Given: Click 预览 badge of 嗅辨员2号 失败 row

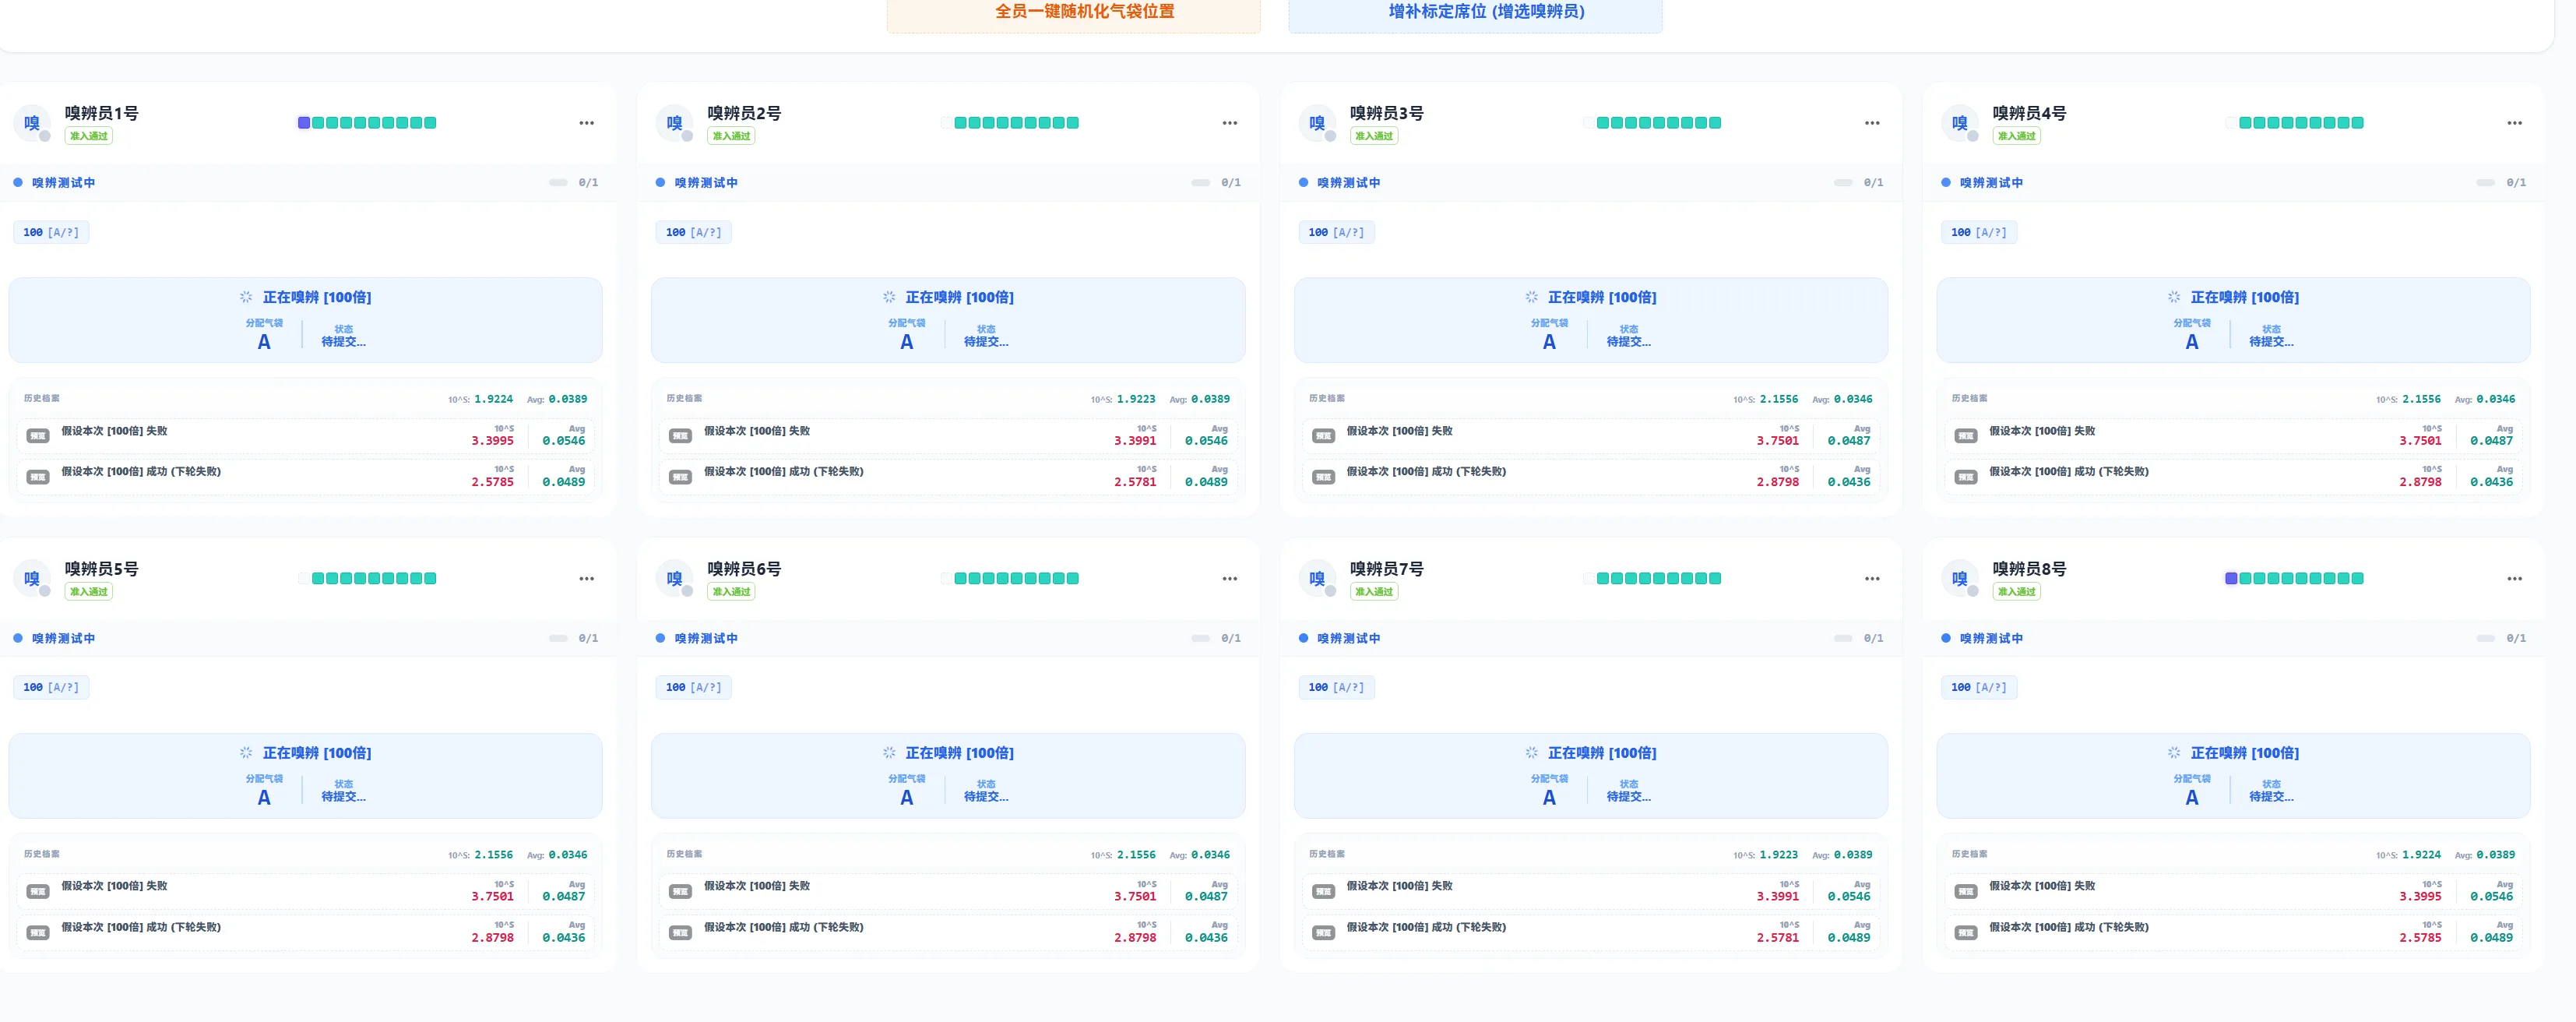Looking at the screenshot, I should point(681,436).
